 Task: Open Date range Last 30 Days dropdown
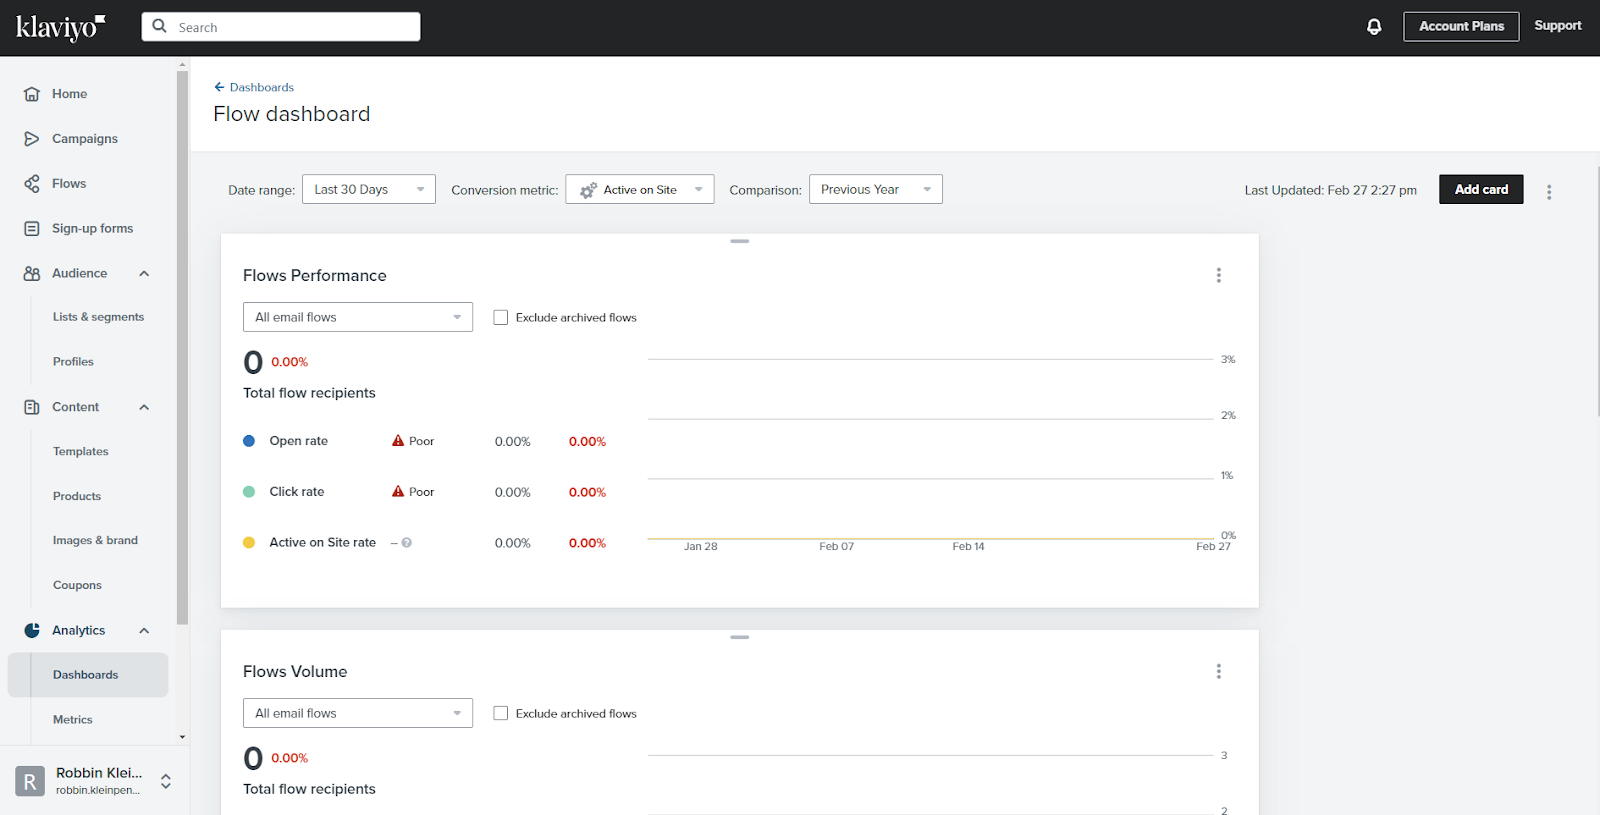pyautogui.click(x=369, y=189)
